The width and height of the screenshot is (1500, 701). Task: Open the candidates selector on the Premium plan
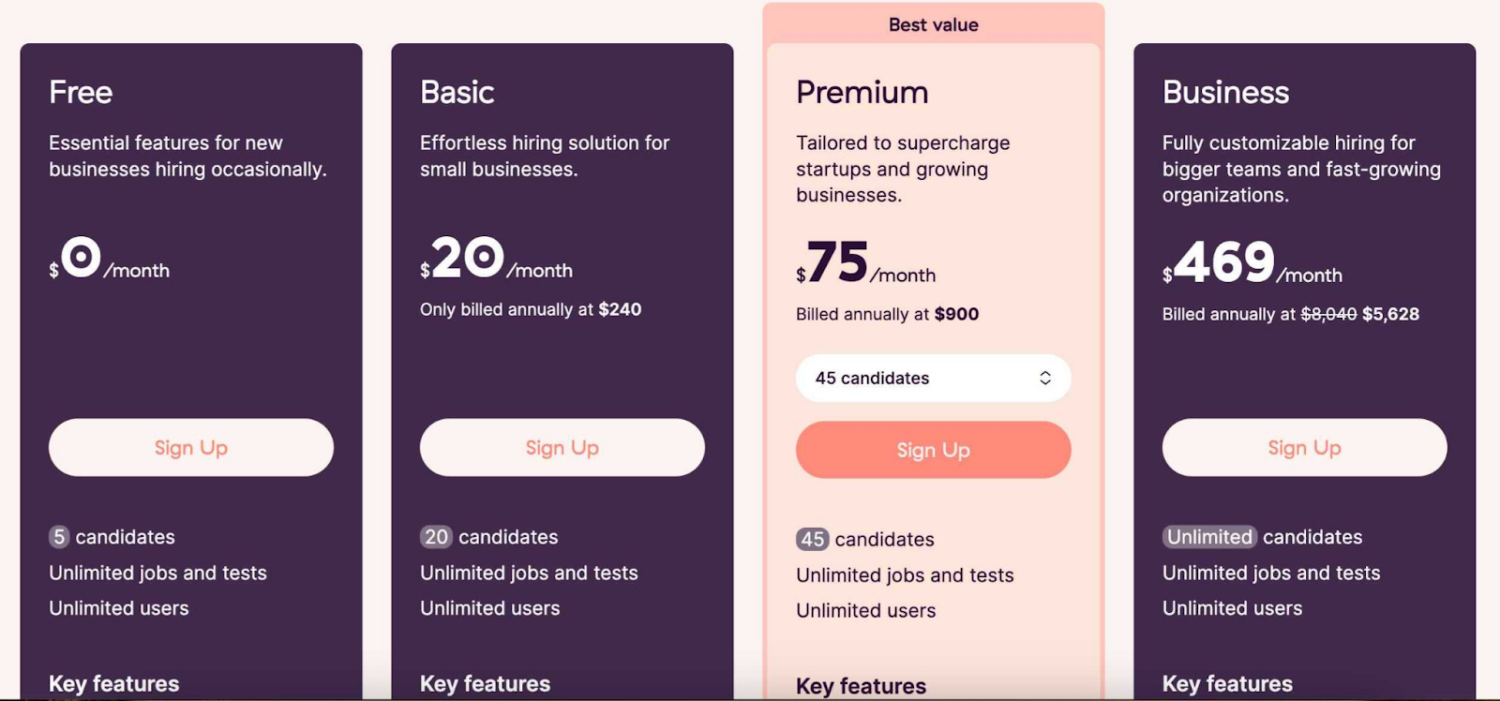(932, 378)
